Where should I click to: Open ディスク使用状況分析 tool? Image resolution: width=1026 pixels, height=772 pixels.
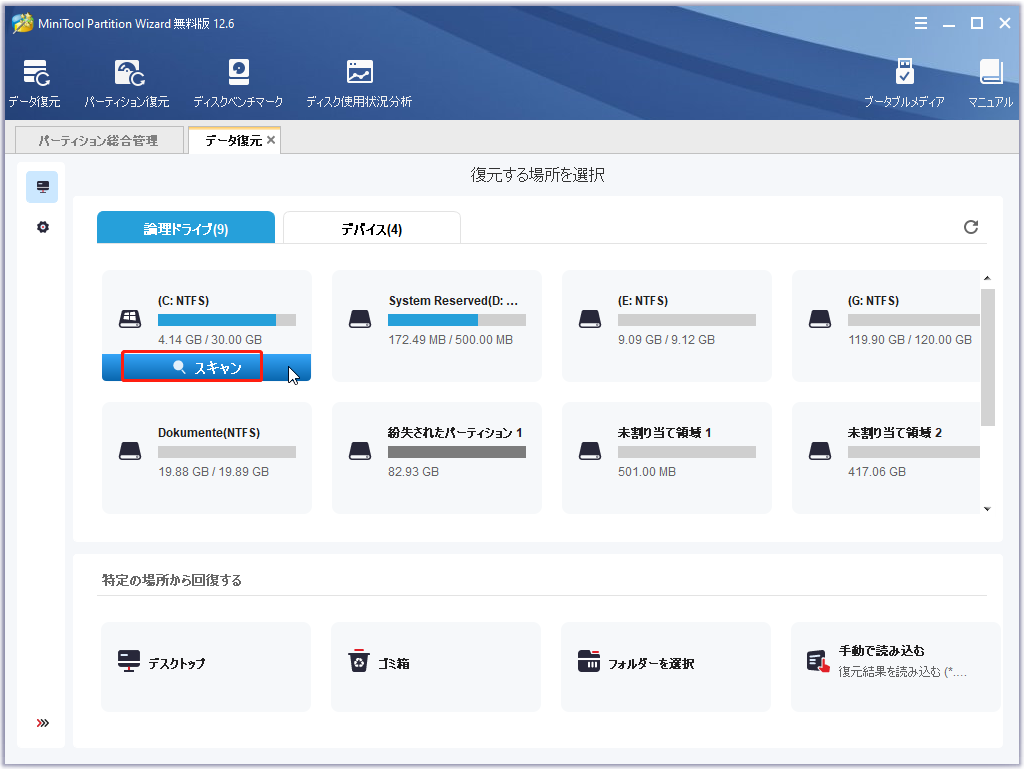359,82
